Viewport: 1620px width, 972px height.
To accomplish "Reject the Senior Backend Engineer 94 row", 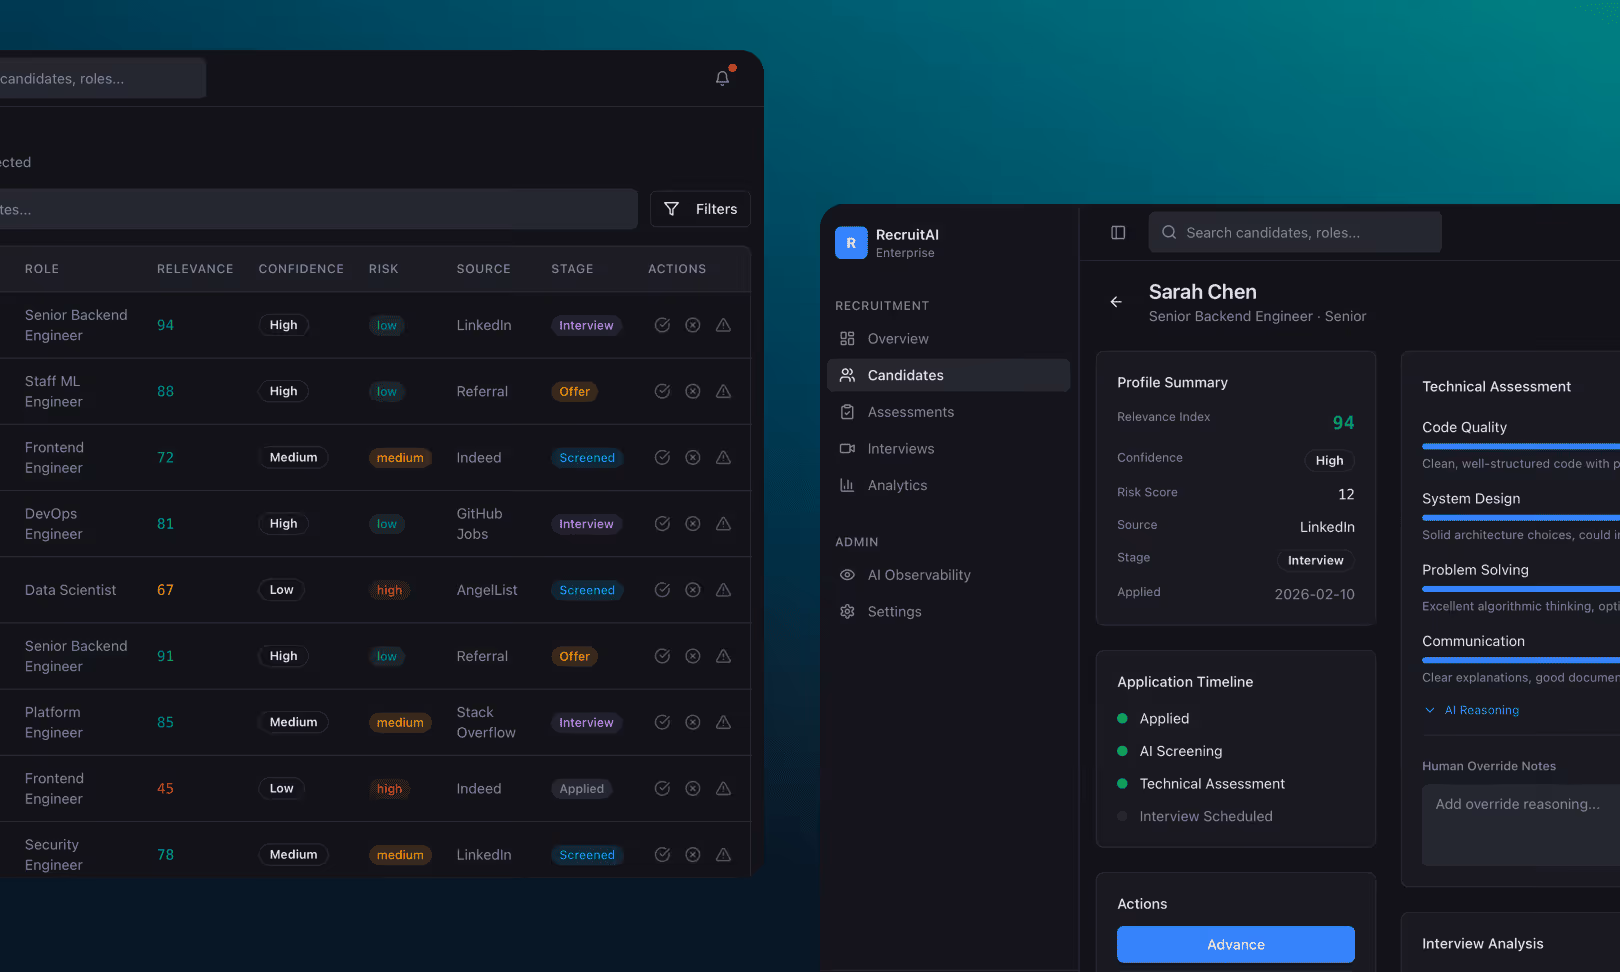I will click(692, 325).
